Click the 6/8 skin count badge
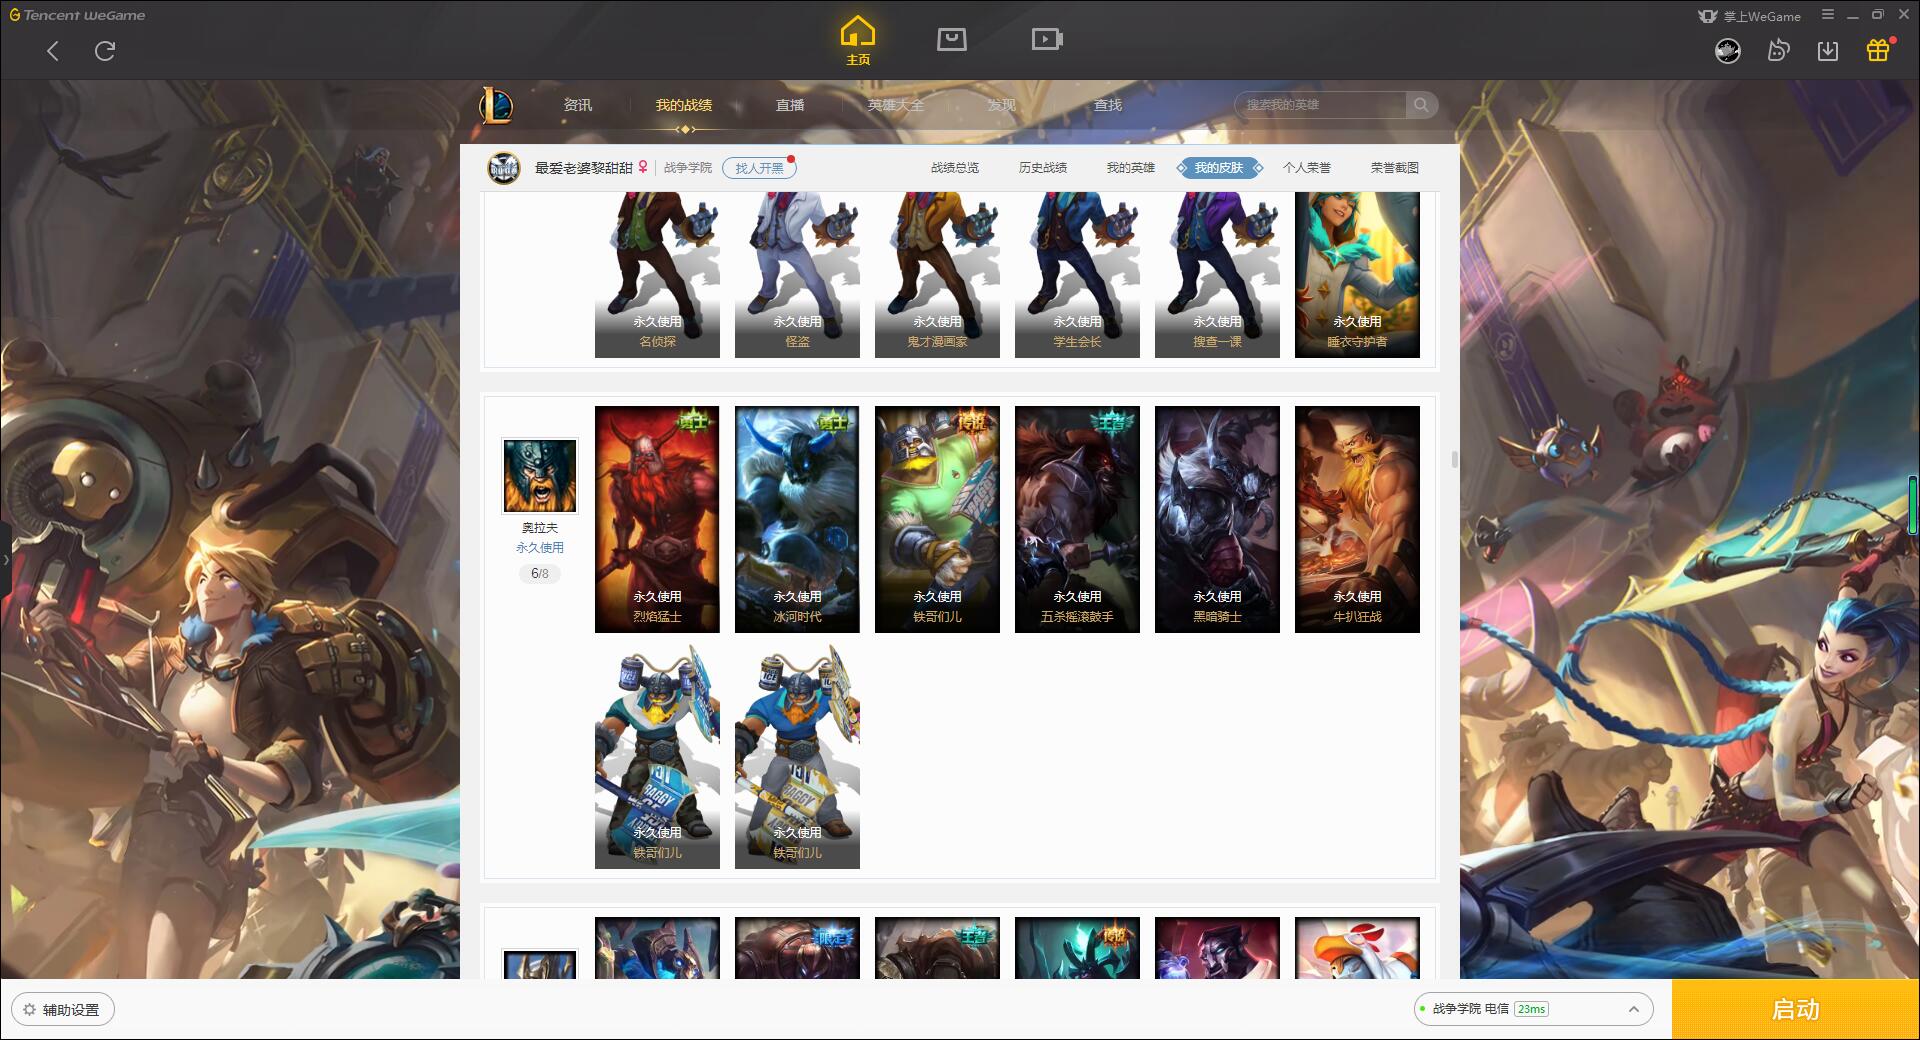 coord(540,574)
